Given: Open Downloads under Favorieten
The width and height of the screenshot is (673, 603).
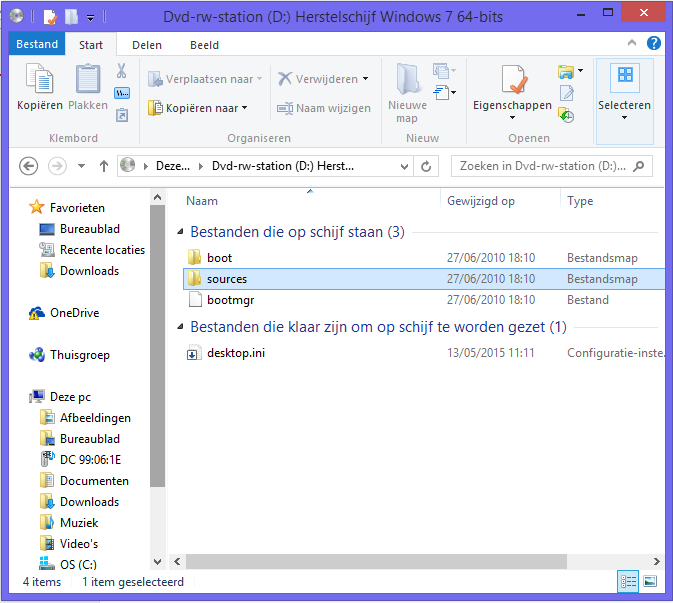Looking at the screenshot, I should pos(79,271).
